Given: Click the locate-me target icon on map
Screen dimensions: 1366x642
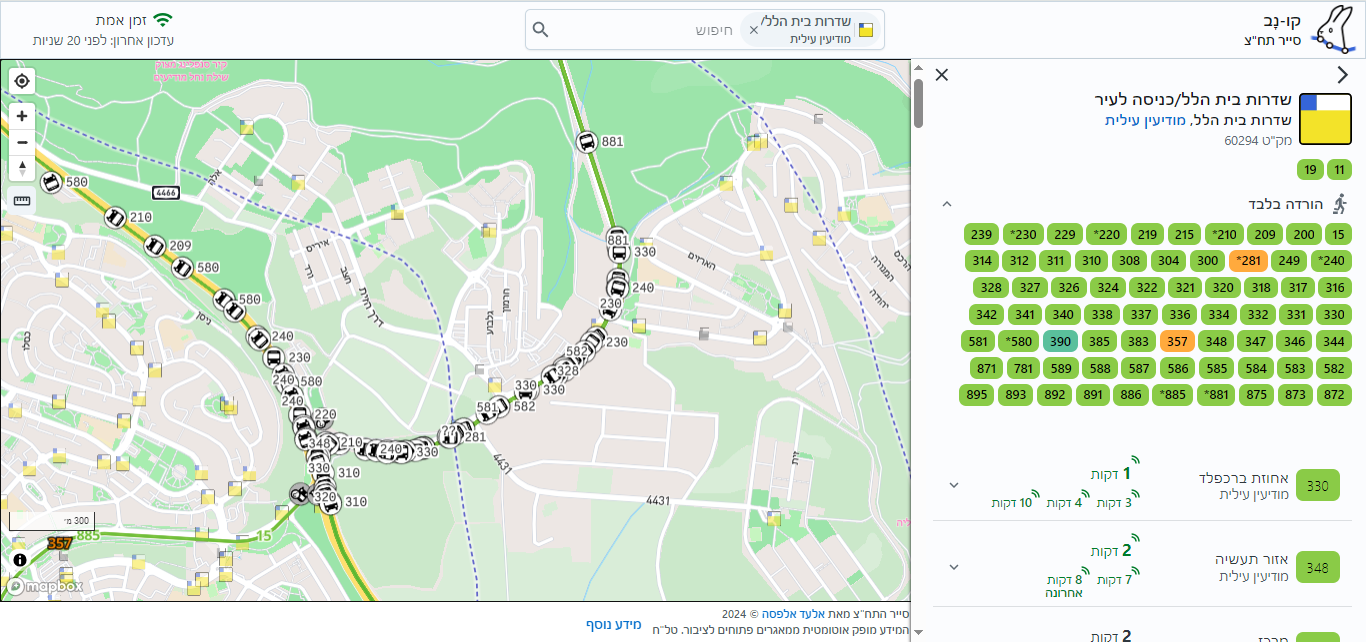Looking at the screenshot, I should click(x=22, y=82).
